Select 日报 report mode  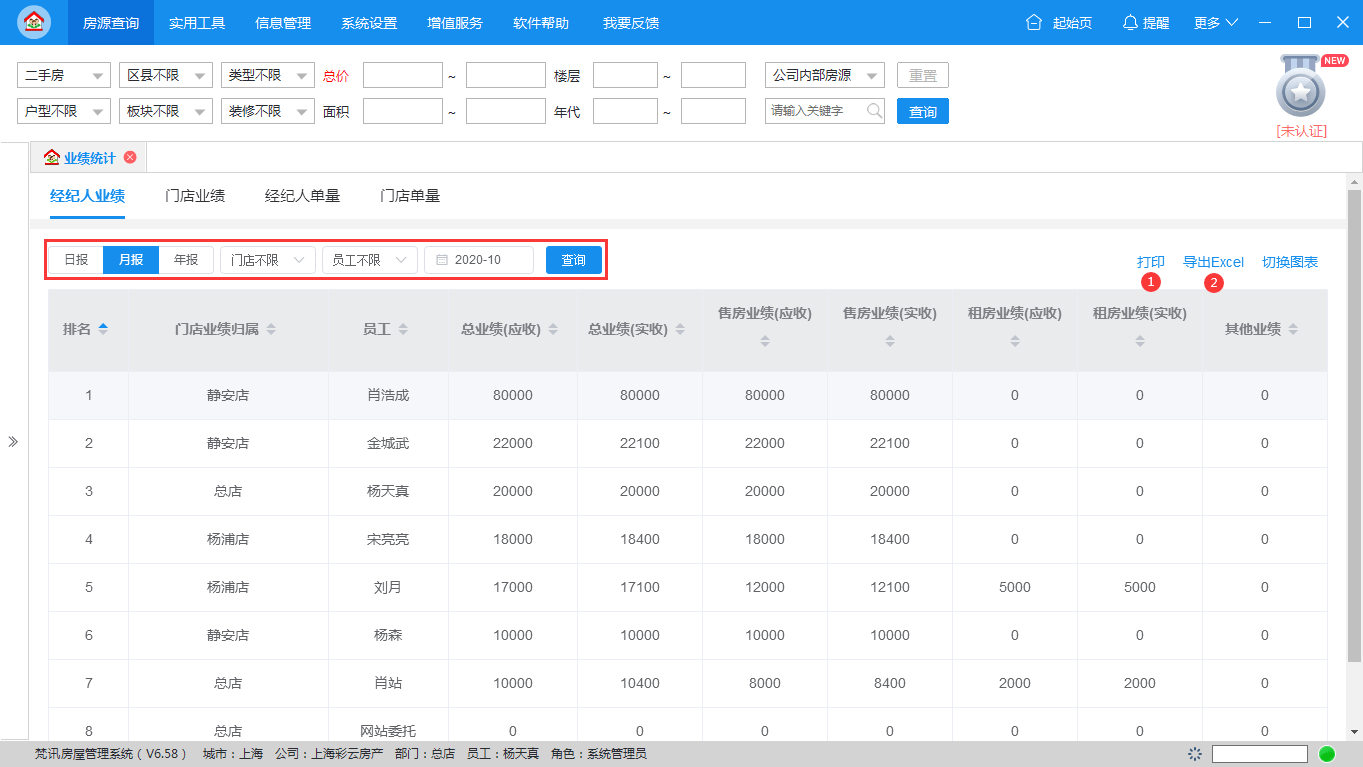77,260
